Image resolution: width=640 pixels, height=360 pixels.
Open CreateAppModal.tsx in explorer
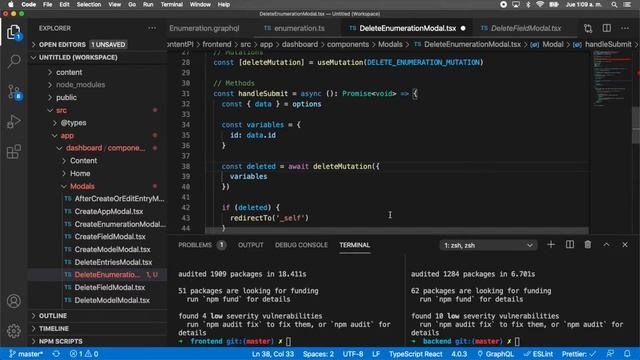pyautogui.click(x=109, y=211)
